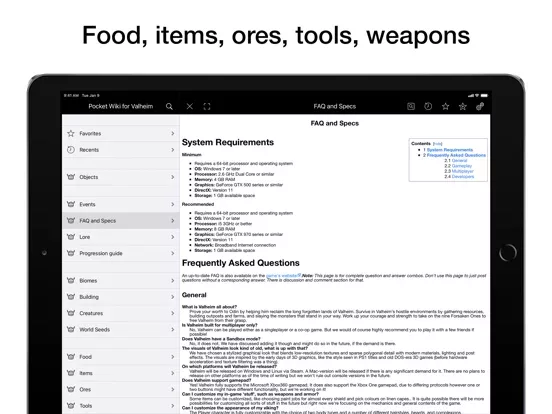
Task: Select Progression guide in sidebar
Action: pyautogui.click(x=121, y=253)
